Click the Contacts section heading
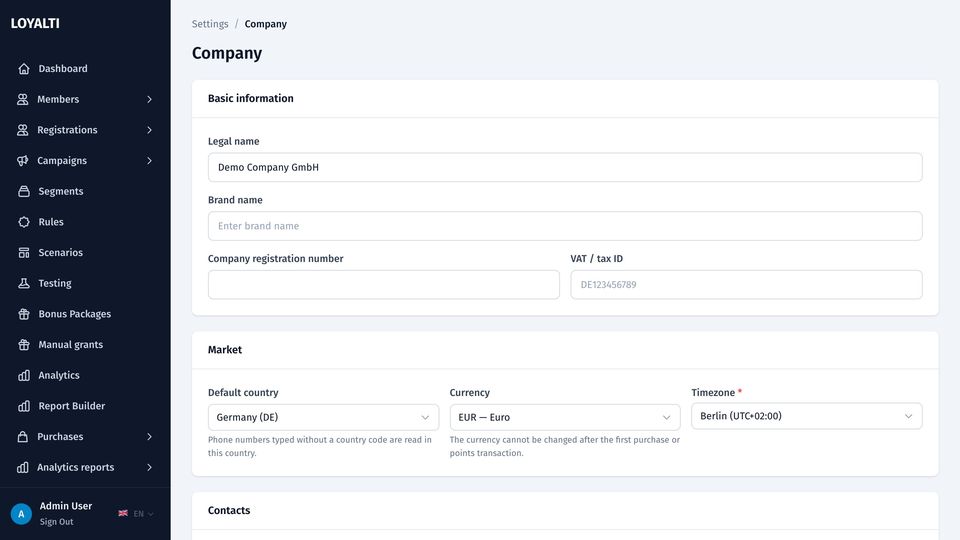 click(229, 511)
